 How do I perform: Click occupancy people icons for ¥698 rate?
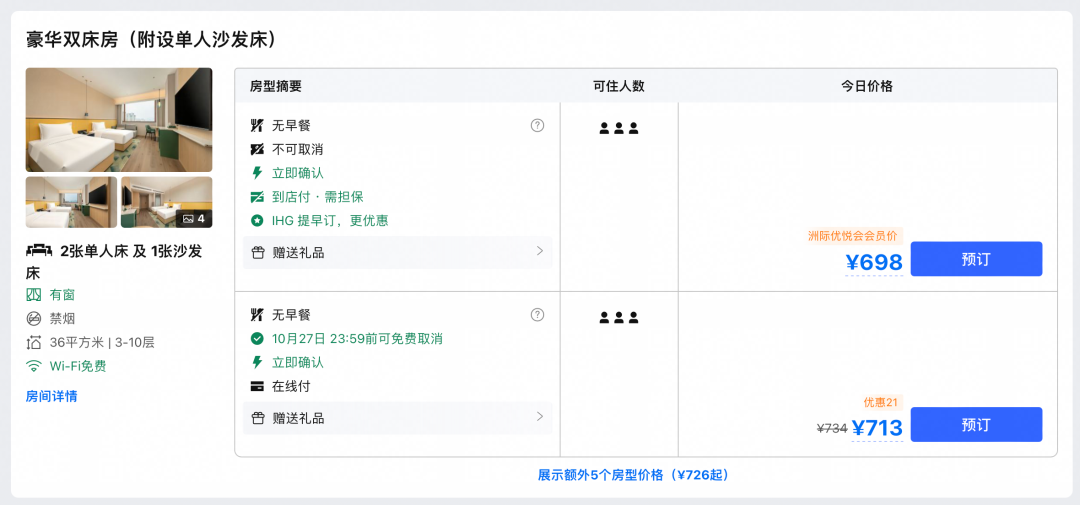click(x=619, y=128)
